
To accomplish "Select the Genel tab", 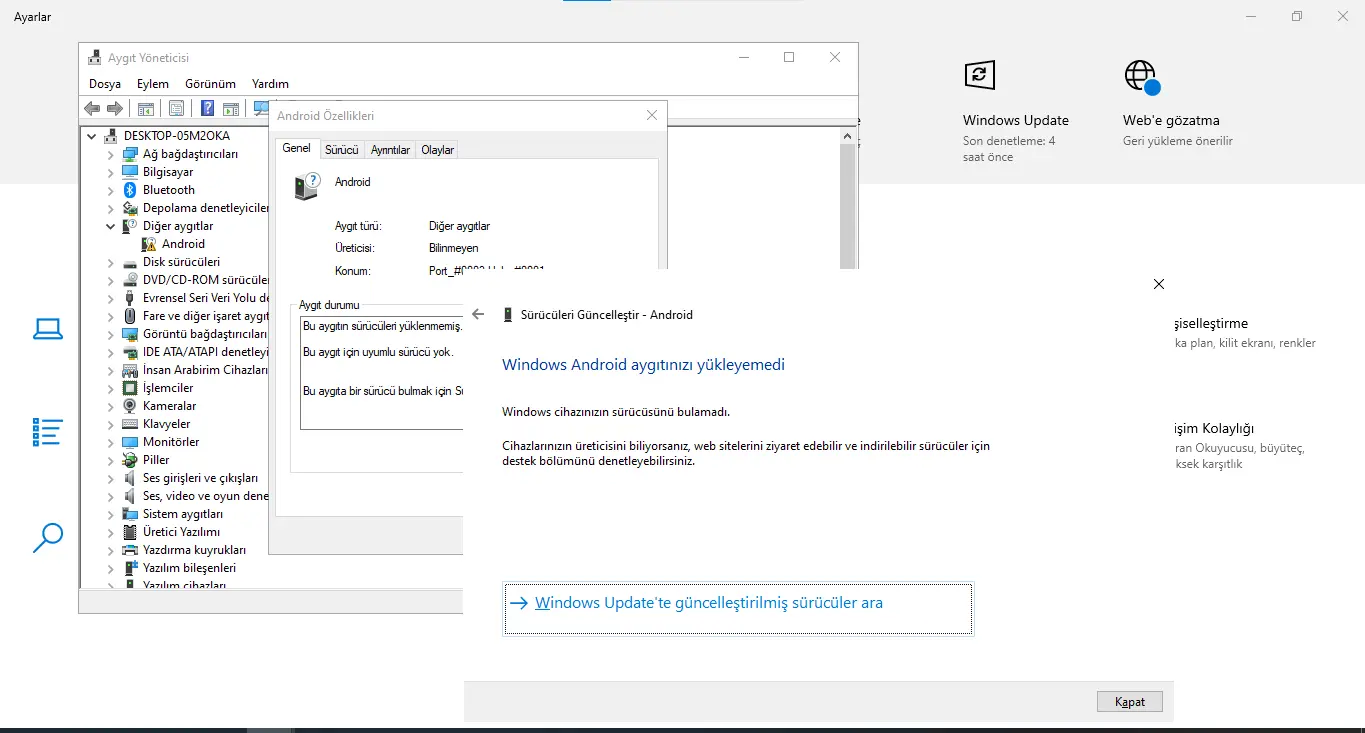I will [x=297, y=148].
